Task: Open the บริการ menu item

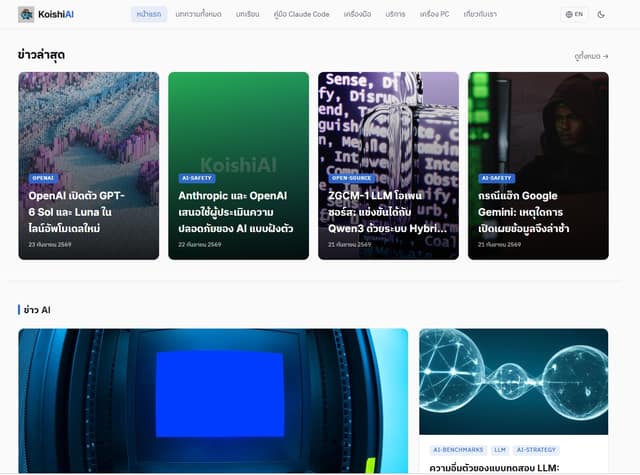Action: pyautogui.click(x=395, y=14)
